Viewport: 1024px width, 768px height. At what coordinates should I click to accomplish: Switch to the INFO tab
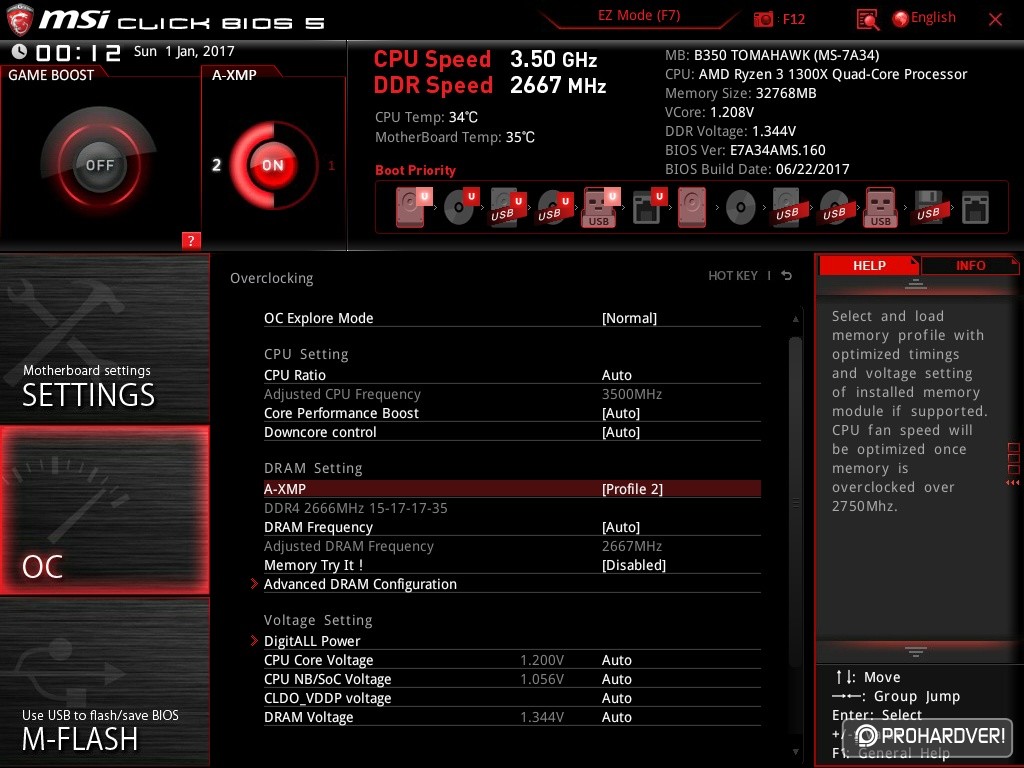point(970,266)
